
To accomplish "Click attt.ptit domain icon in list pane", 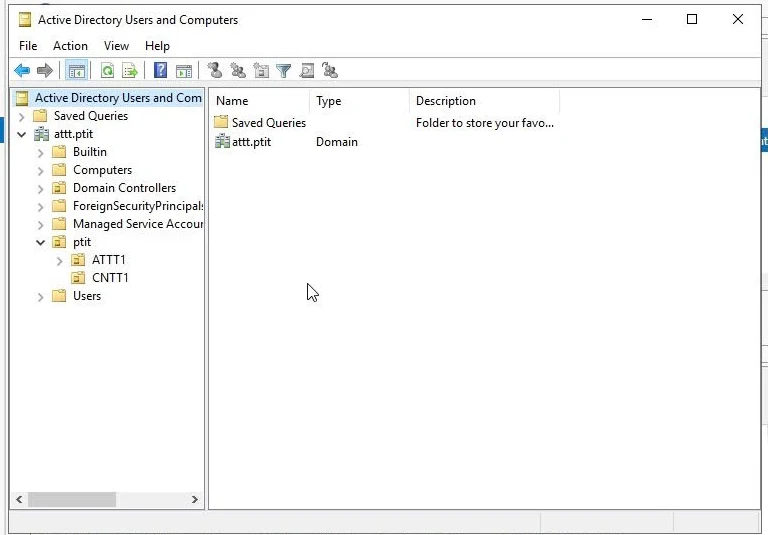I will point(222,141).
